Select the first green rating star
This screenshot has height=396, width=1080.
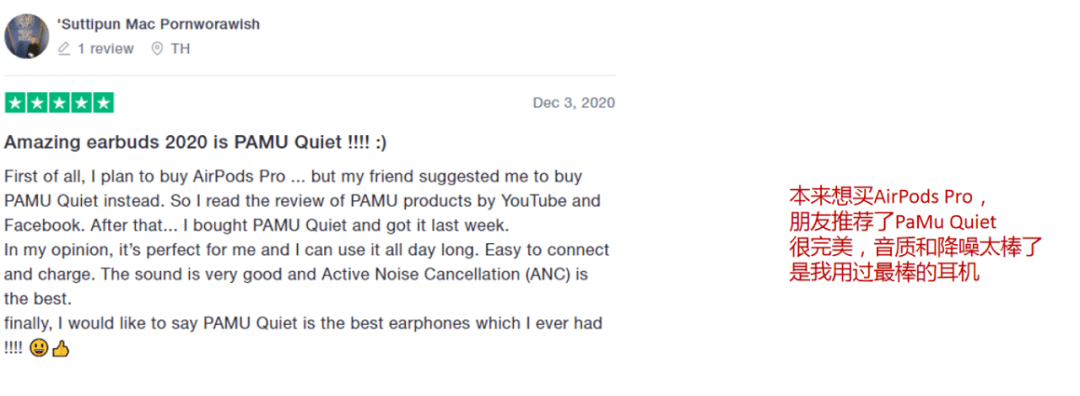coord(15,103)
